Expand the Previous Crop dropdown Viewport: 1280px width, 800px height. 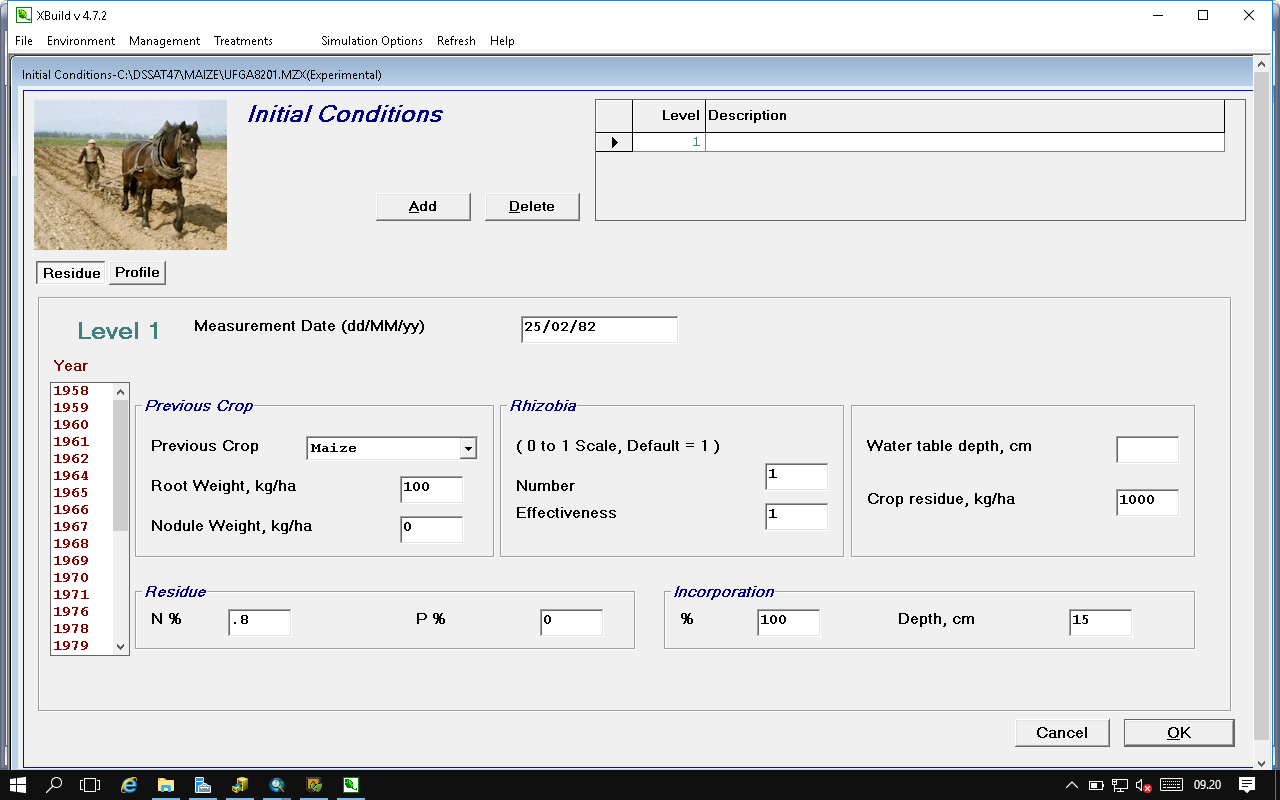tap(468, 449)
